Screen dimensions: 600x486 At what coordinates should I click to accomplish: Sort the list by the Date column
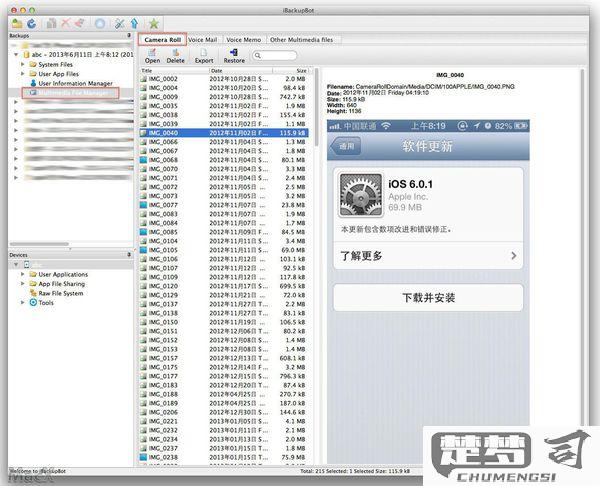pyautogui.click(x=241, y=71)
